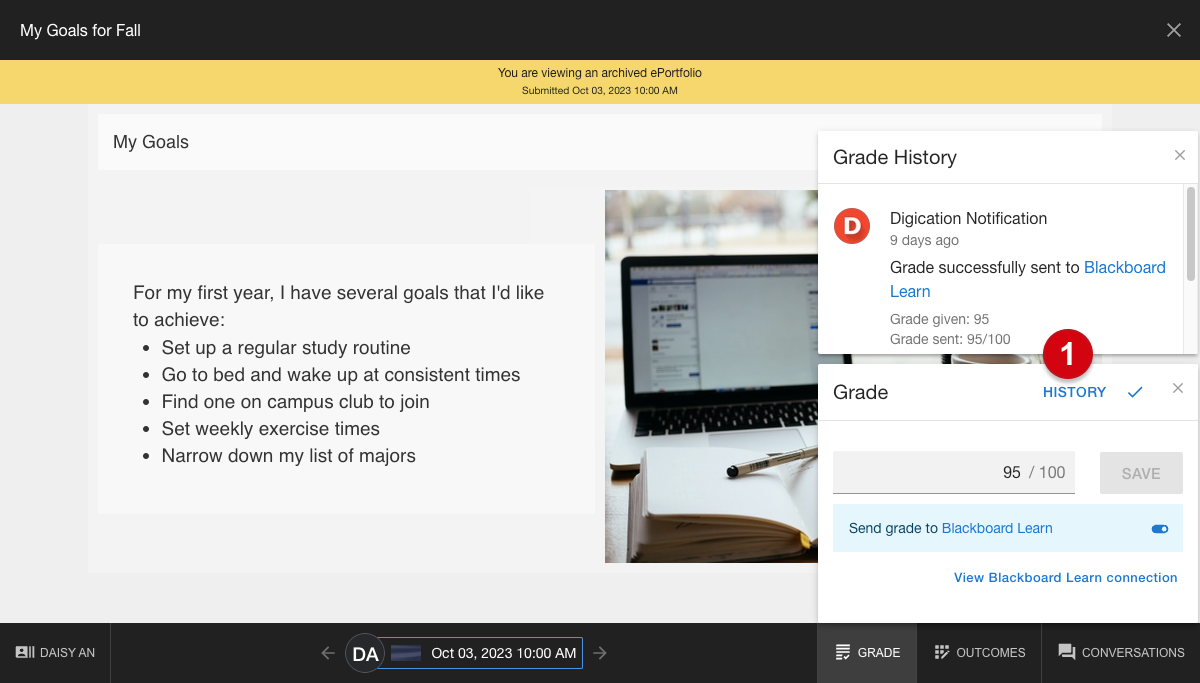
Task: Open Blackboard Learn link in Grade History
Action: [1028, 279]
